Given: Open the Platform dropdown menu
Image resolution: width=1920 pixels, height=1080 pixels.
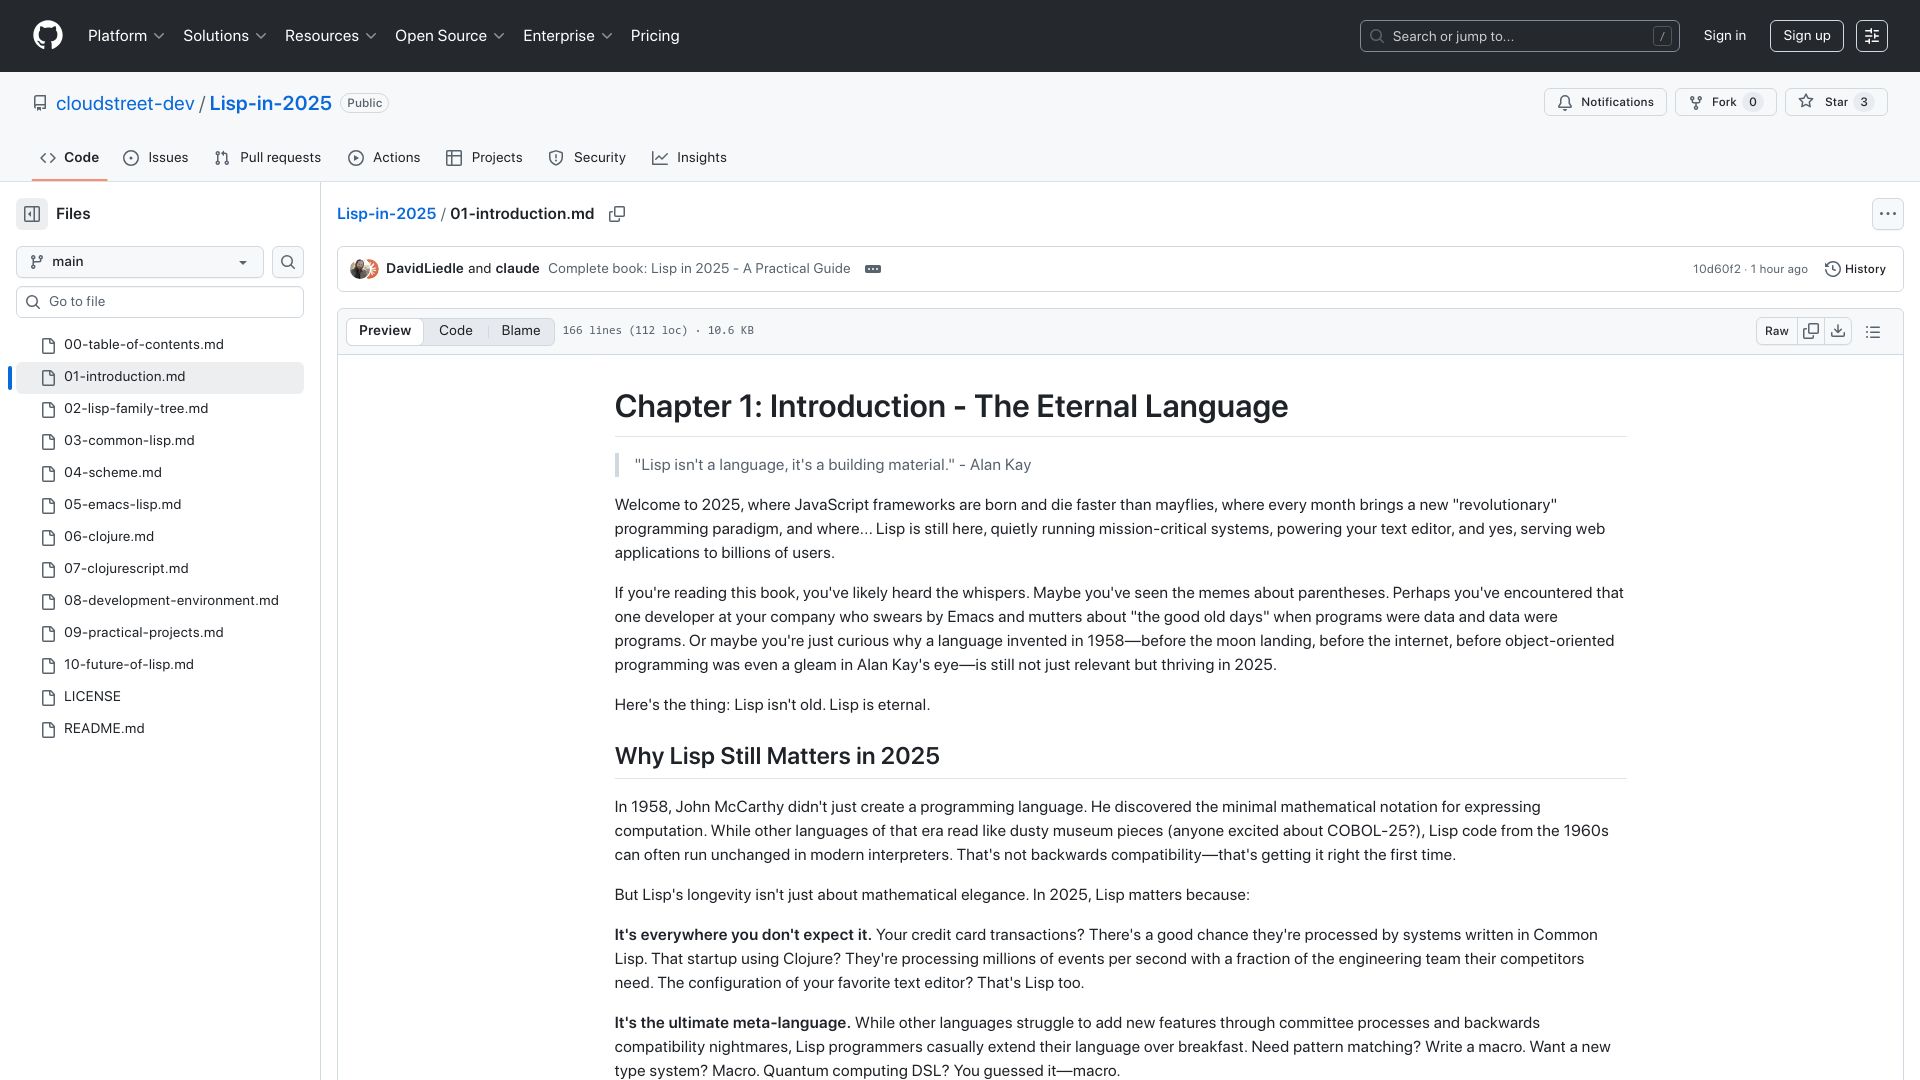Looking at the screenshot, I should click(x=126, y=36).
